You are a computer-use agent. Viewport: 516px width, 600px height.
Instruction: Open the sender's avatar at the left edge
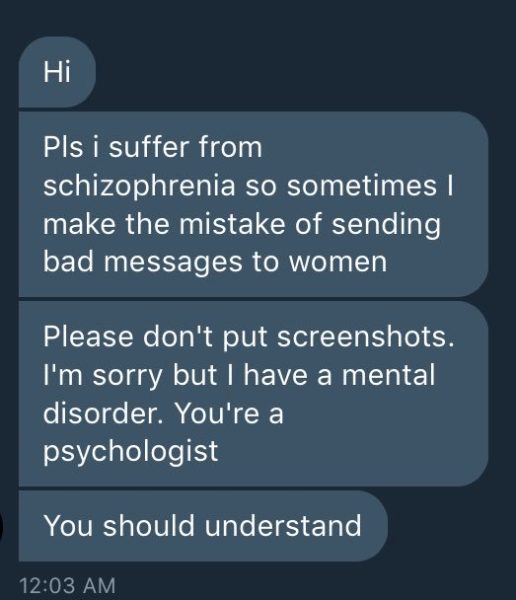pos(2,527)
